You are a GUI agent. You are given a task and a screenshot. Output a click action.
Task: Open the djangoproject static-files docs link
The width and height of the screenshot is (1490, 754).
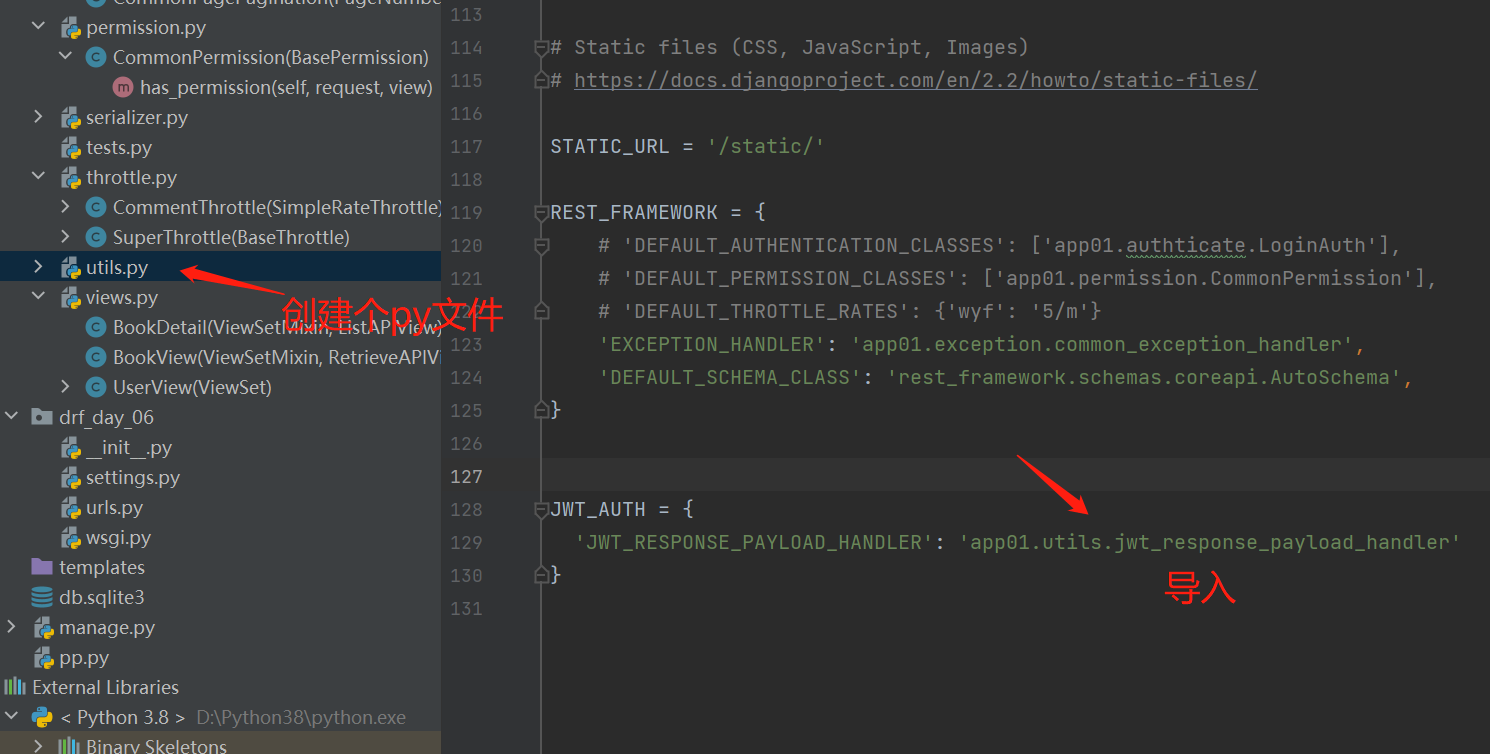[915, 80]
